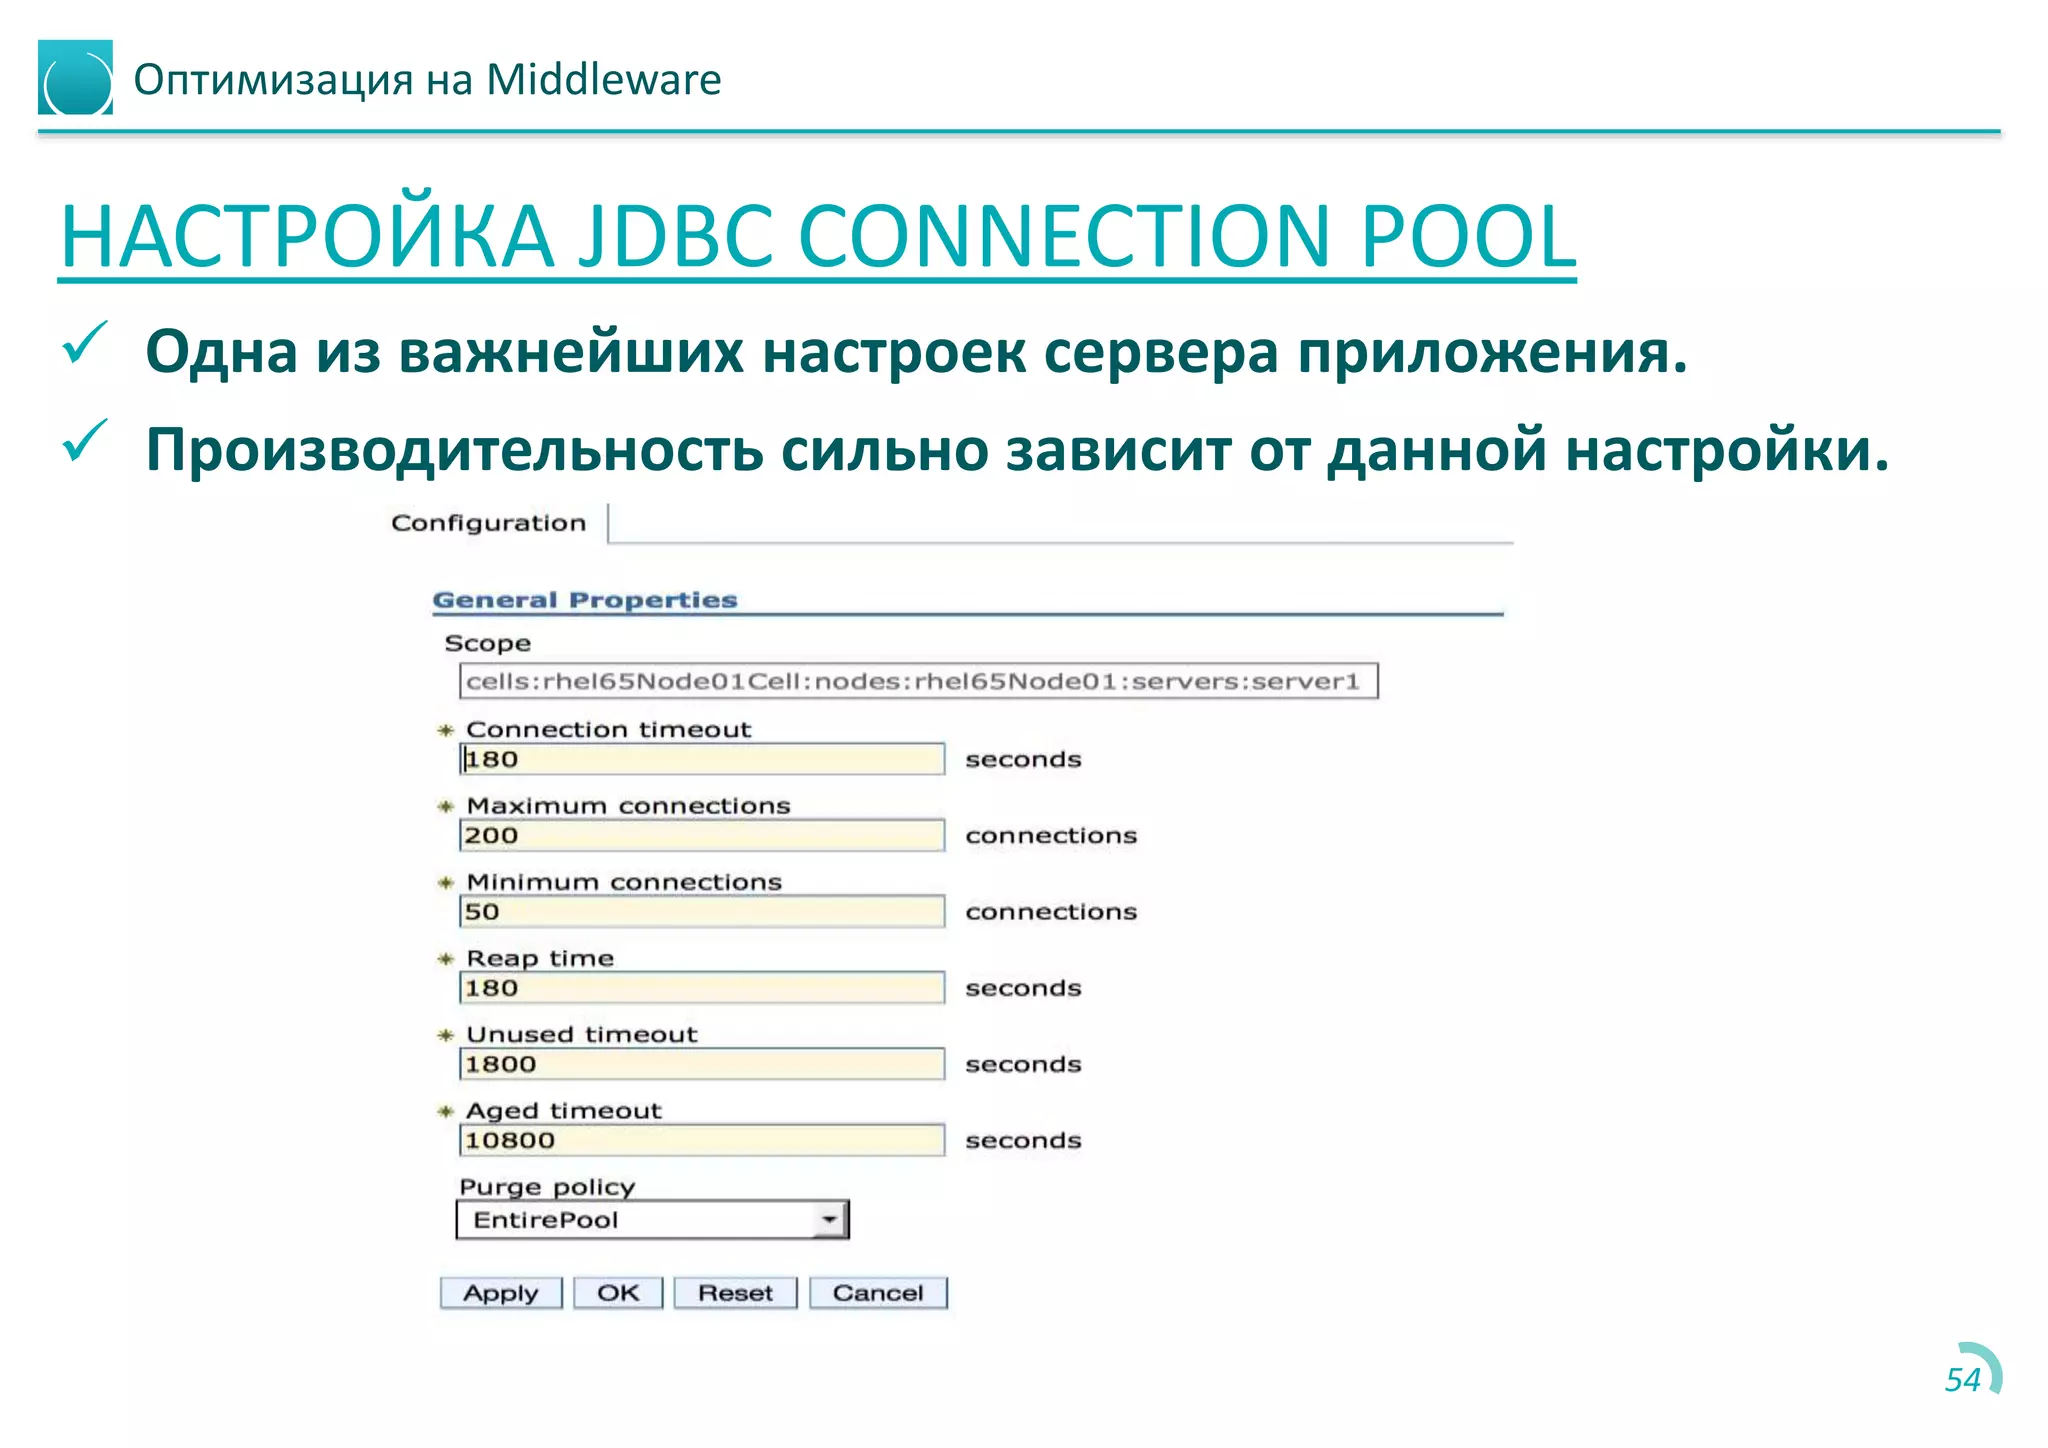Click the Reset button
Screen dimensions: 2048x1448
click(735, 1293)
